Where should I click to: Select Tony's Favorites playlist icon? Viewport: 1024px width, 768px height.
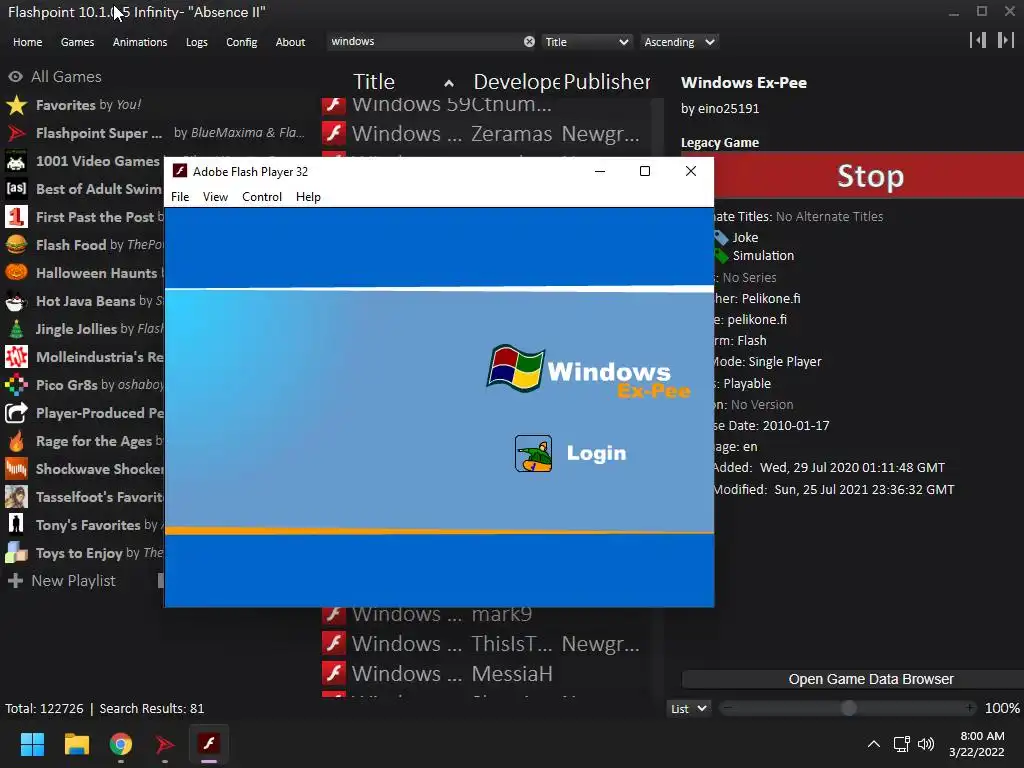[16, 525]
